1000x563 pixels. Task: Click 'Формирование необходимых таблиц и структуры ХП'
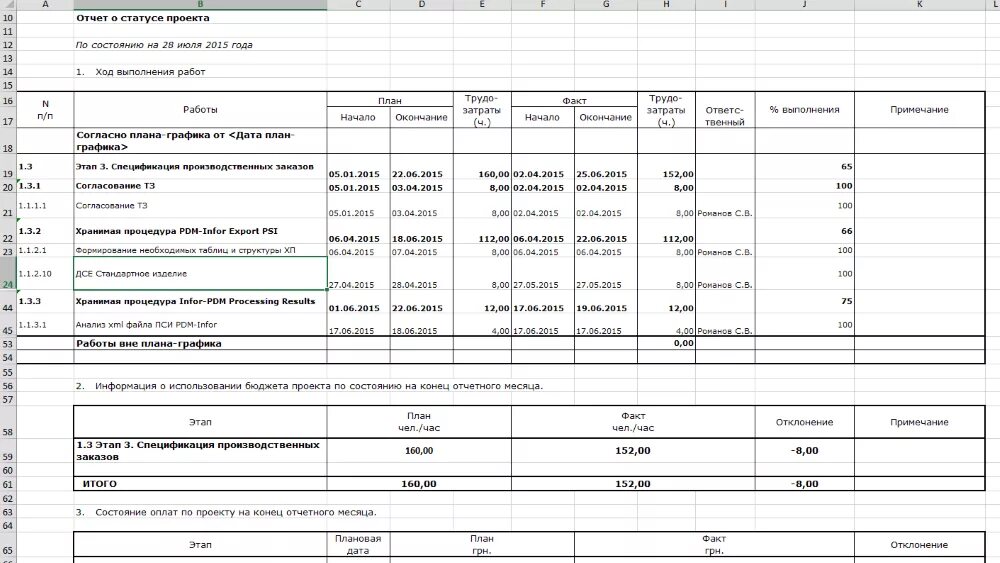(186, 251)
